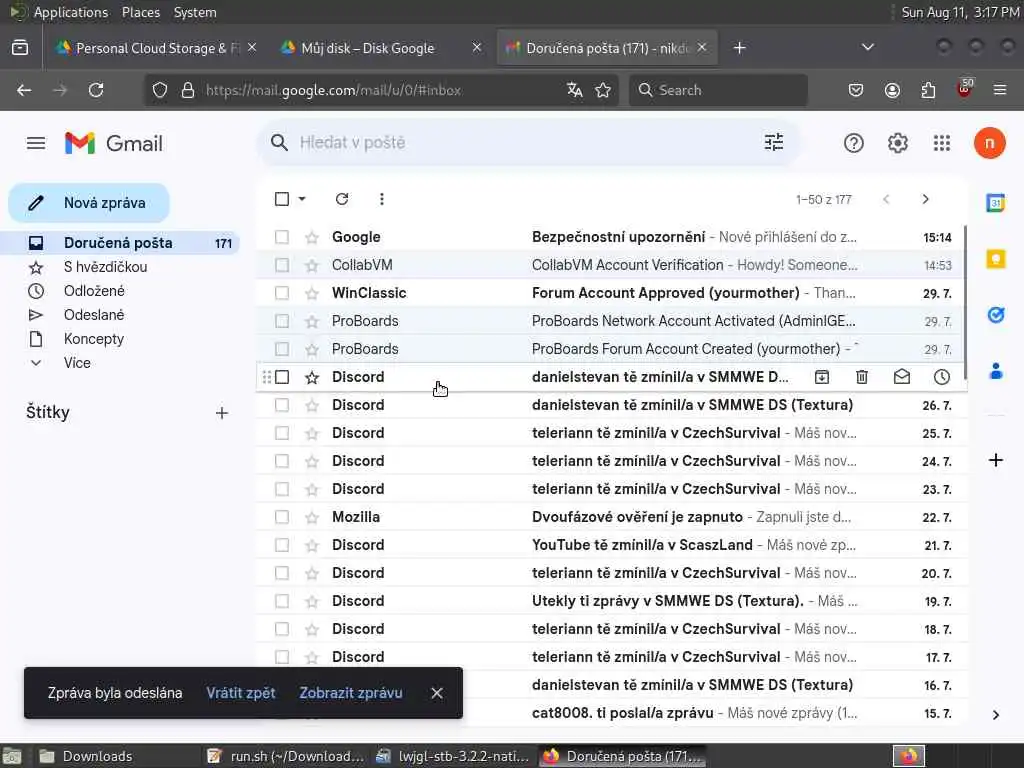1024x768 pixels.
Task: List all Firefox tabs dropdown arrow
Action: (868, 47)
